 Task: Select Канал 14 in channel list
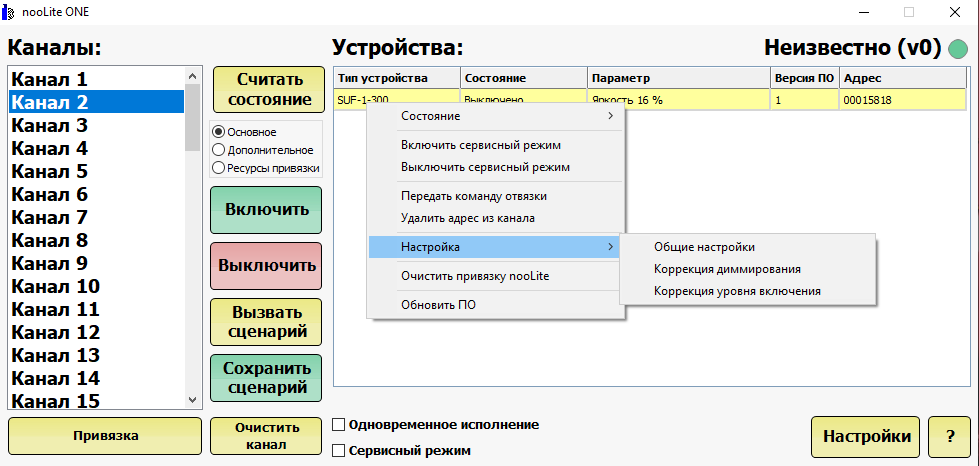coord(97,378)
